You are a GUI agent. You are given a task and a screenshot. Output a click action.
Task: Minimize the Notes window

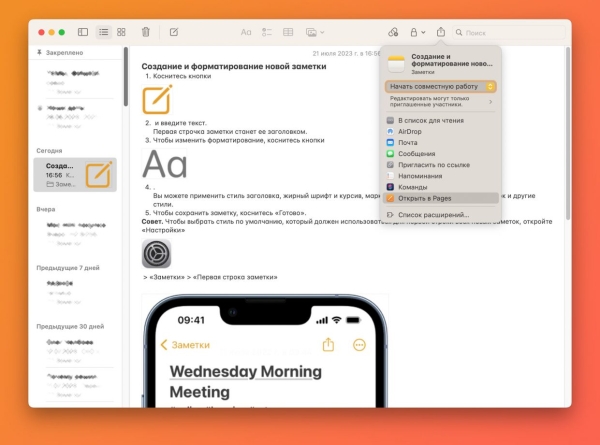point(51,32)
